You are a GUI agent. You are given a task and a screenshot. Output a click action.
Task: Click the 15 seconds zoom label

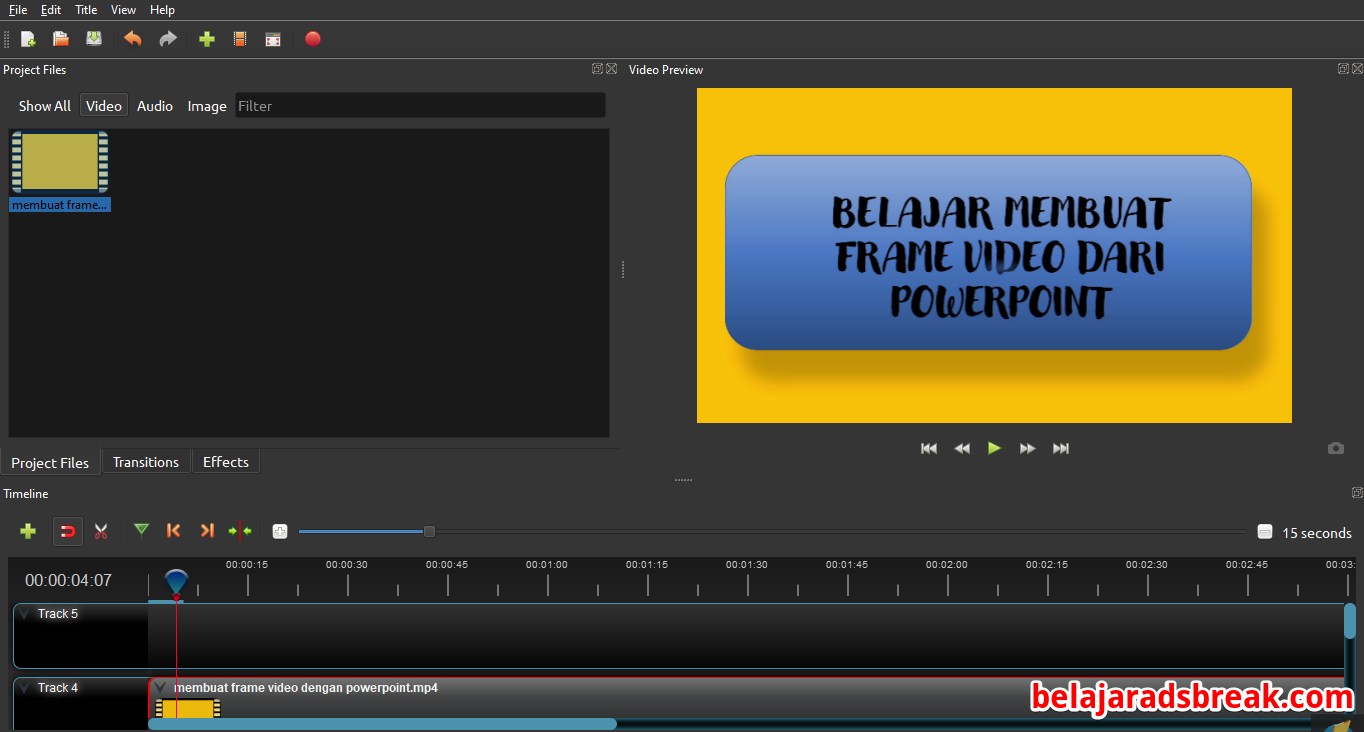coord(1317,533)
